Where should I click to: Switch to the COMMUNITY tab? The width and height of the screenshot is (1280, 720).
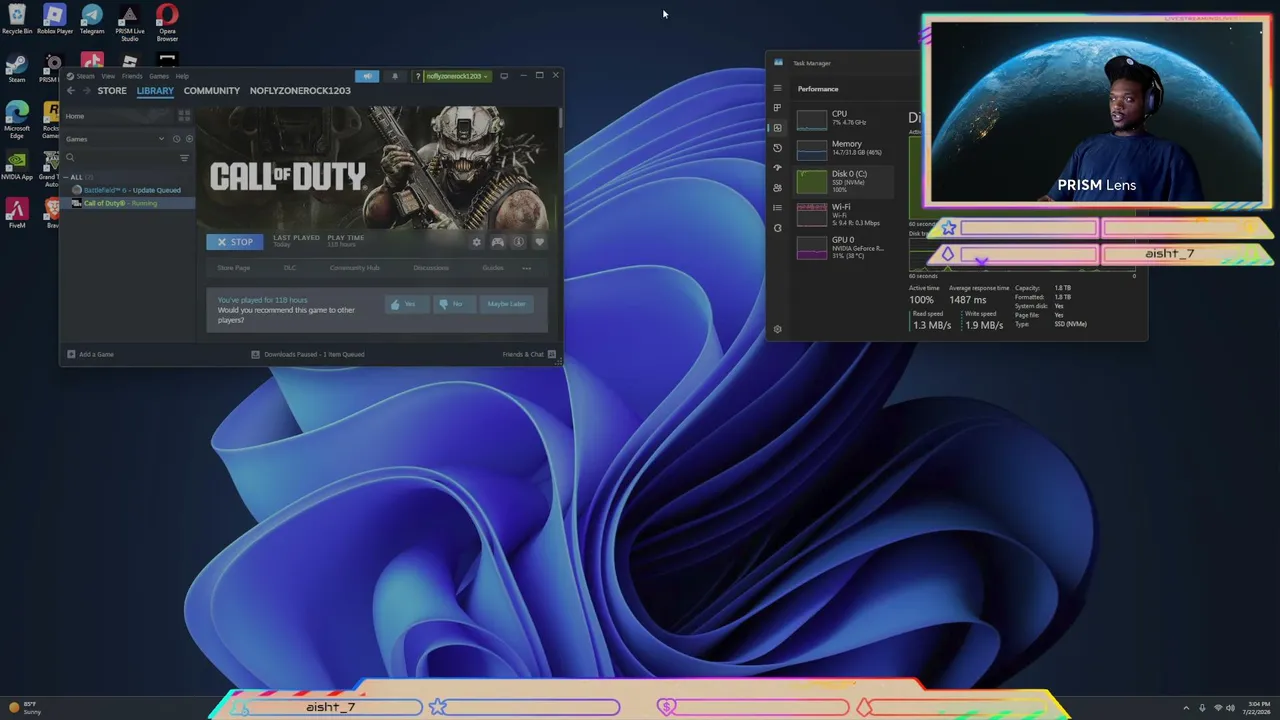pyautogui.click(x=212, y=91)
